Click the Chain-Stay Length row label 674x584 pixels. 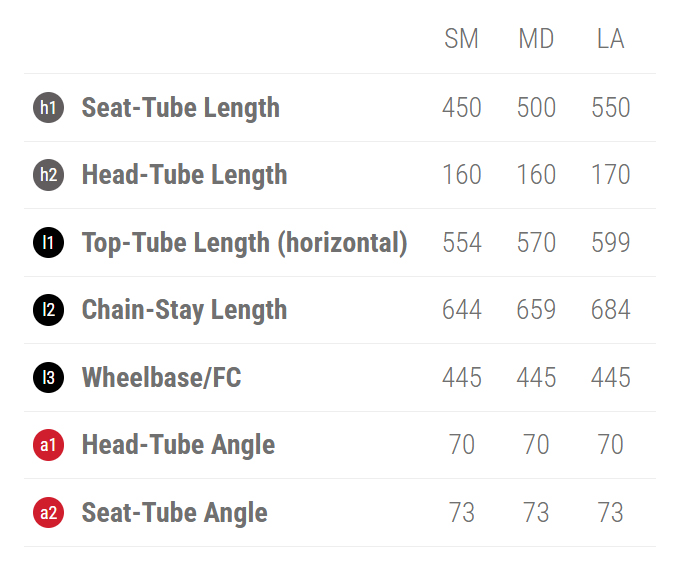[x=184, y=310]
